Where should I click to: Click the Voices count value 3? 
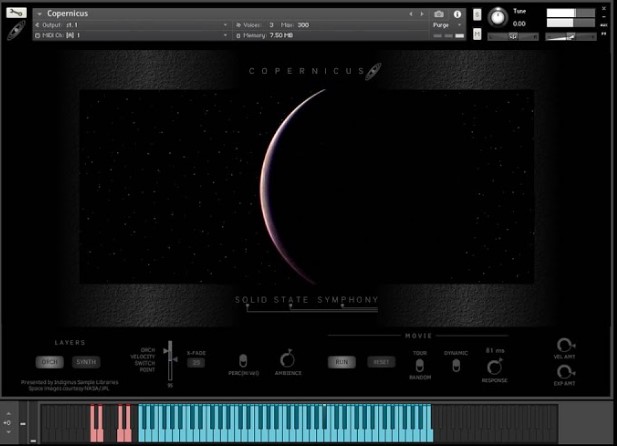[x=271, y=25]
